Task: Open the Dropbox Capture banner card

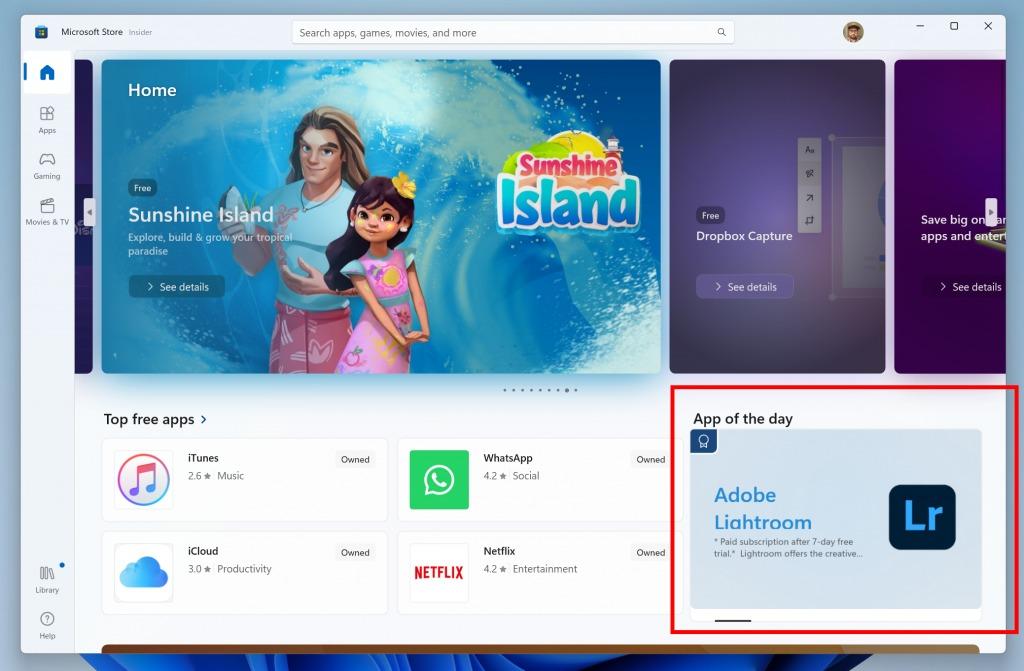Action: click(777, 216)
